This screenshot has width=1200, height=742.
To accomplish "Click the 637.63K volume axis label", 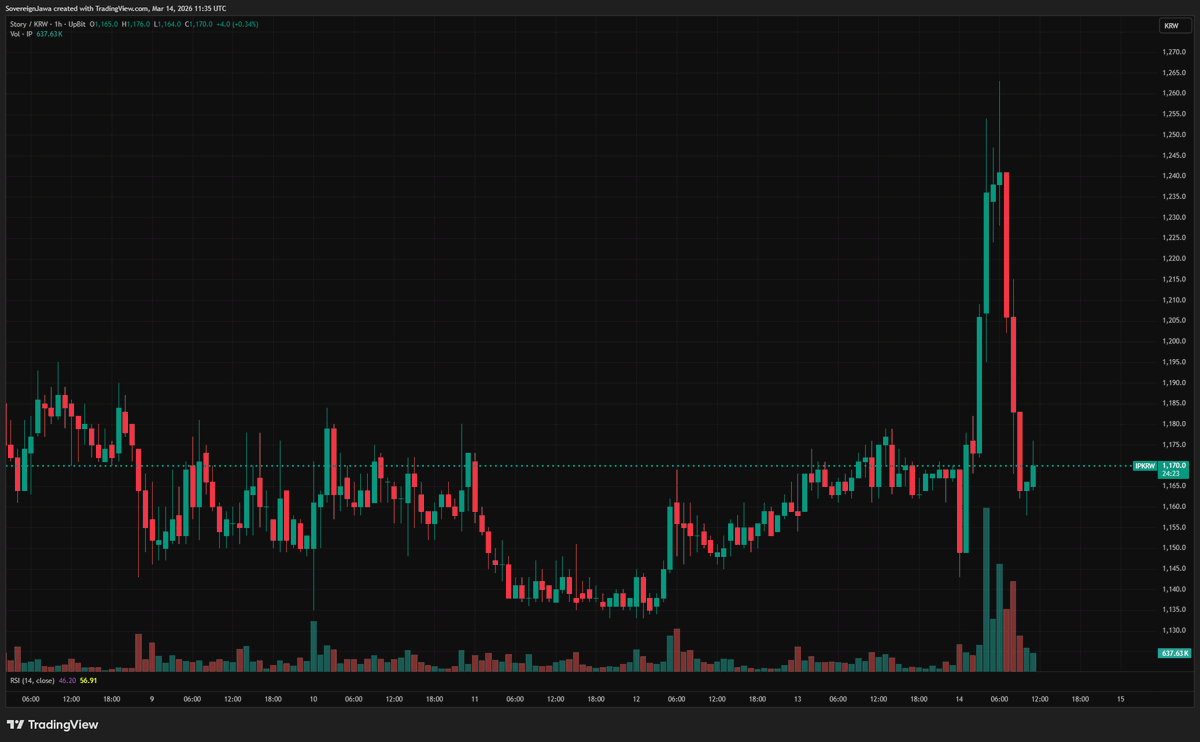I will (1175, 653).
